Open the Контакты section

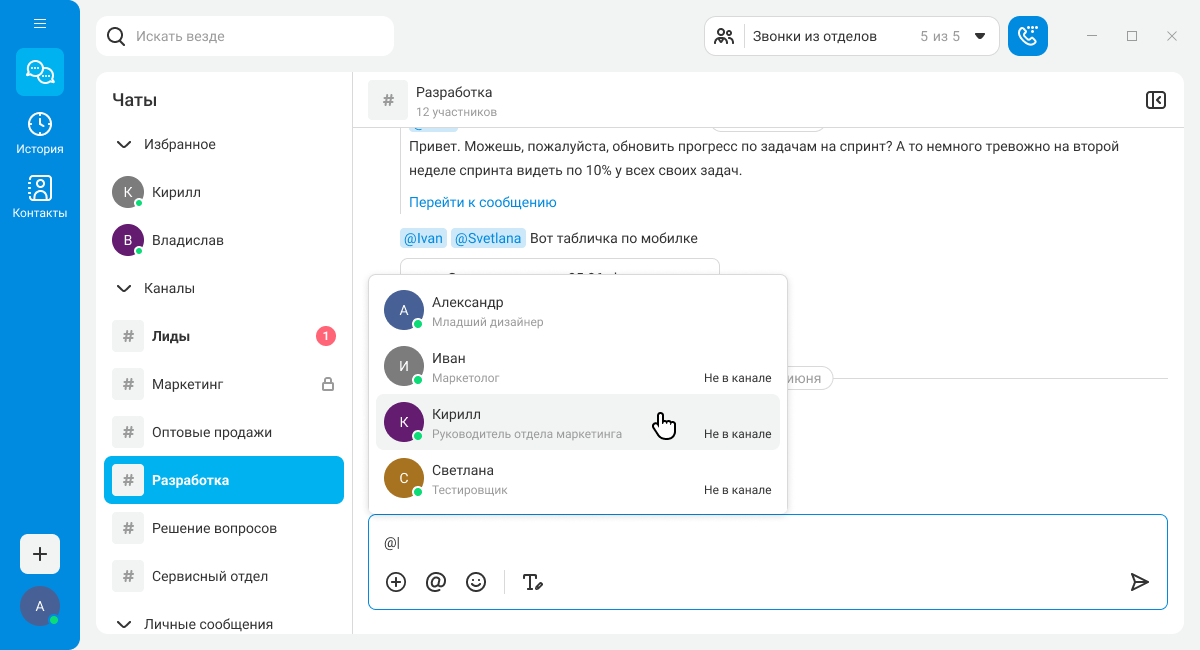click(40, 197)
